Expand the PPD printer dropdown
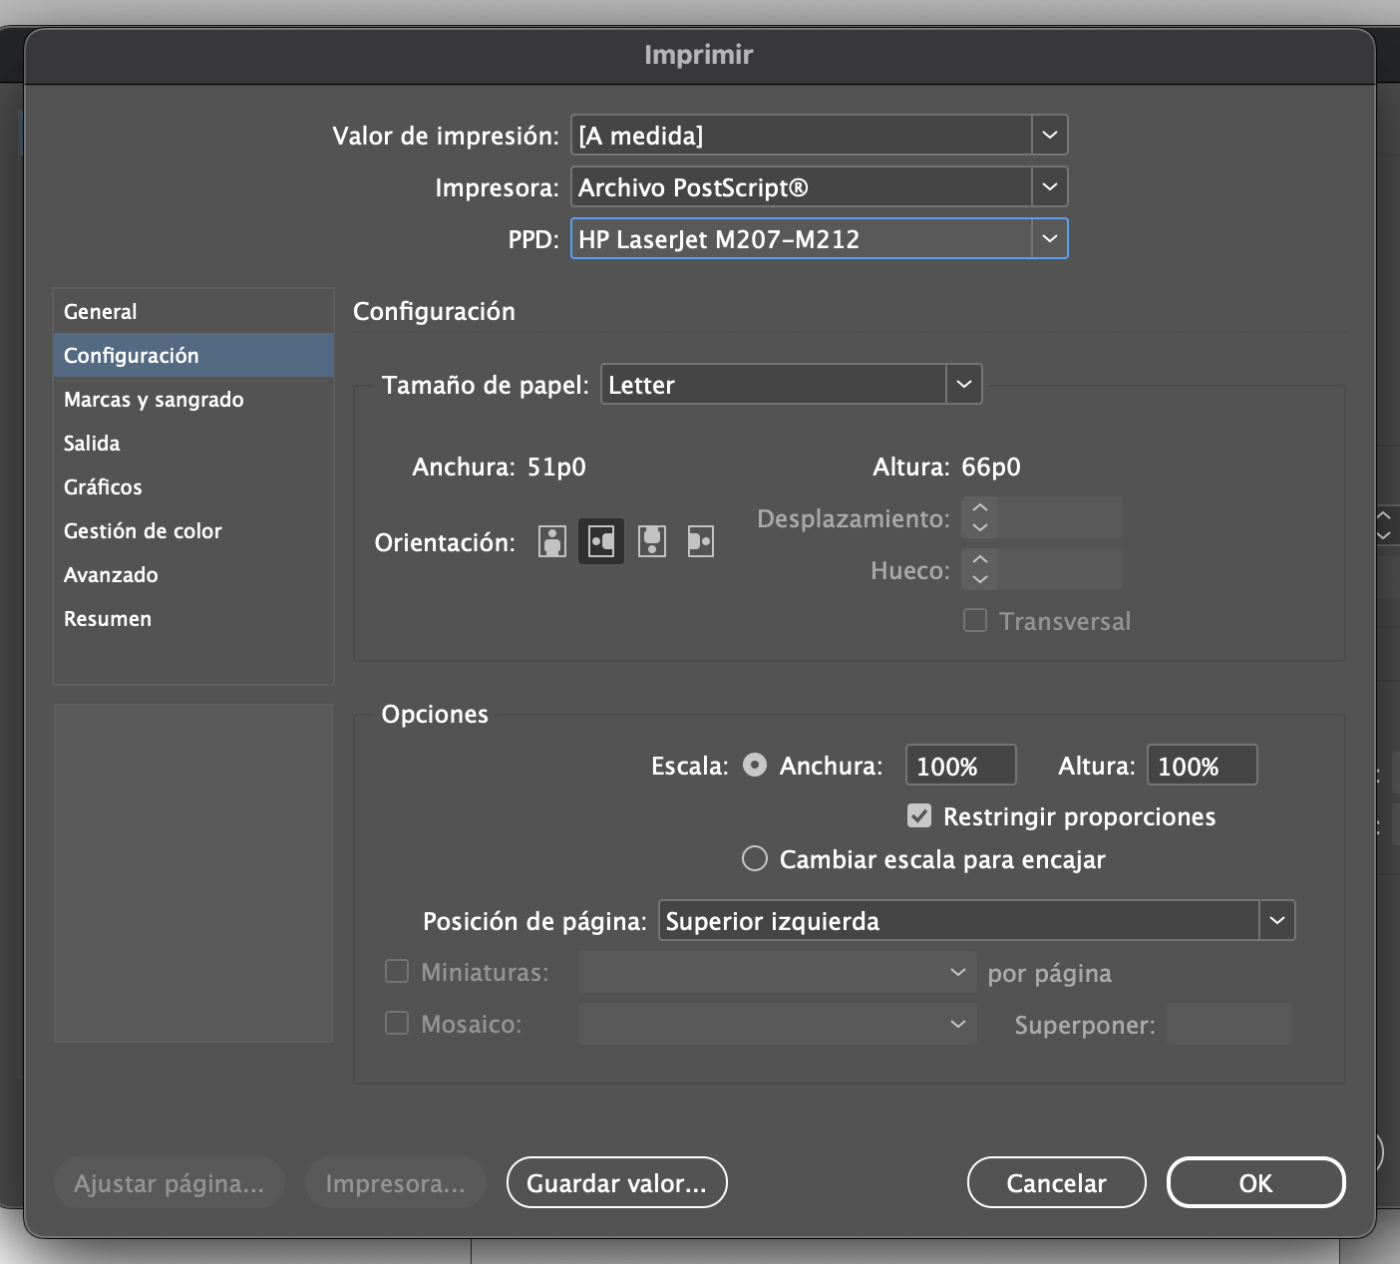This screenshot has height=1264, width=1400. (1049, 239)
